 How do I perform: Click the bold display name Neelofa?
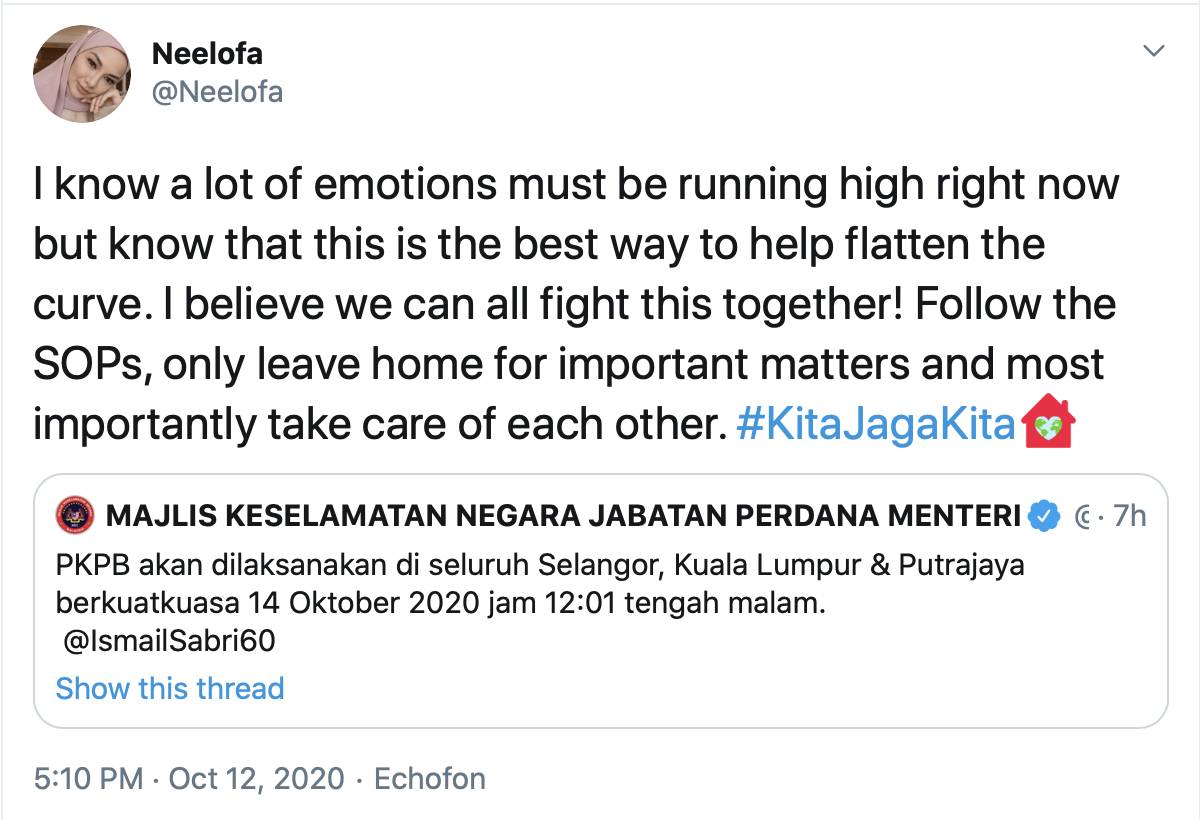pyautogui.click(x=207, y=54)
